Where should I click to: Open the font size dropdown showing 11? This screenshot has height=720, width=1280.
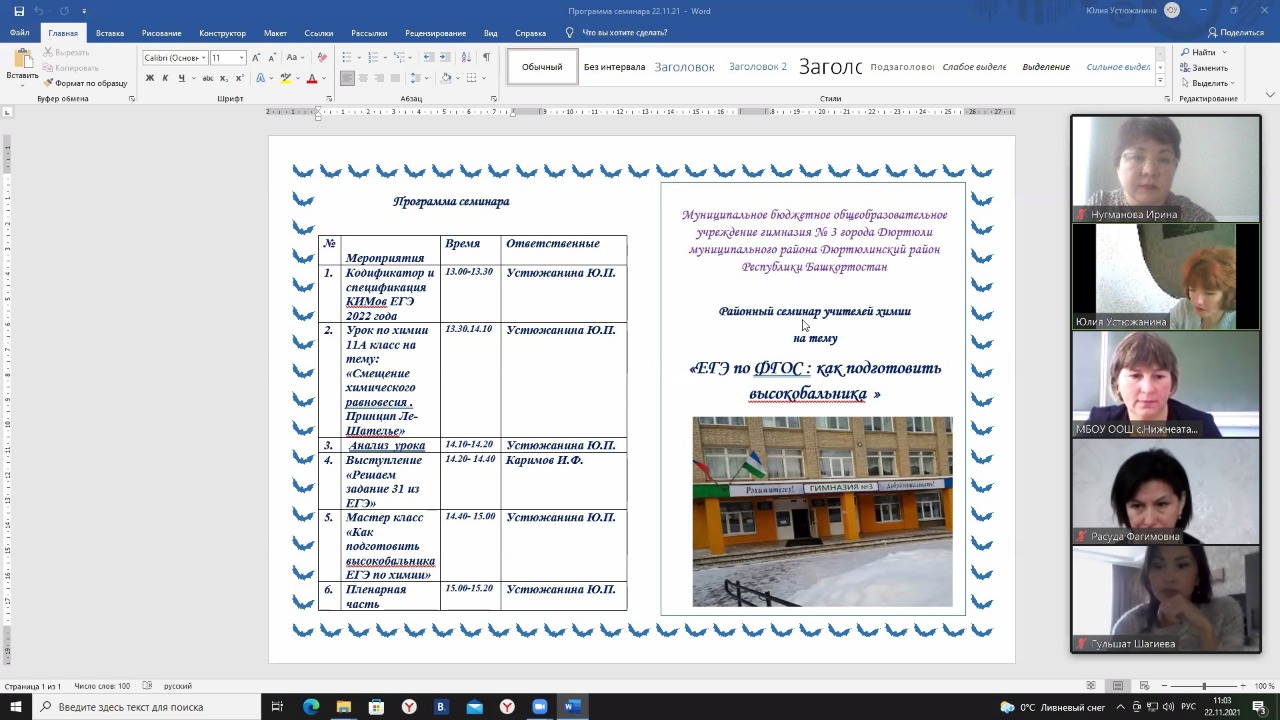click(227, 58)
